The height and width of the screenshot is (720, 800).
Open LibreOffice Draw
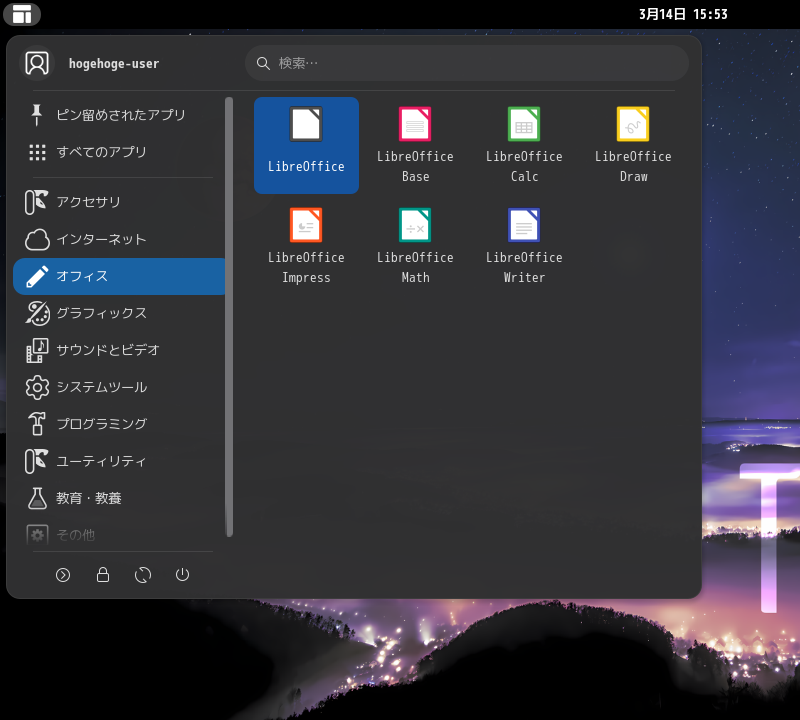point(633,145)
